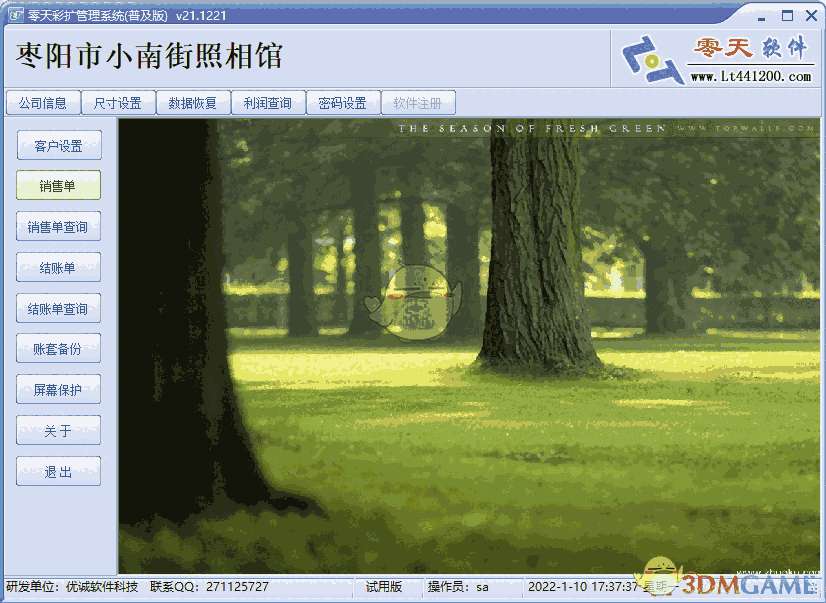Switch to the 公司信息 tab

tap(43, 102)
